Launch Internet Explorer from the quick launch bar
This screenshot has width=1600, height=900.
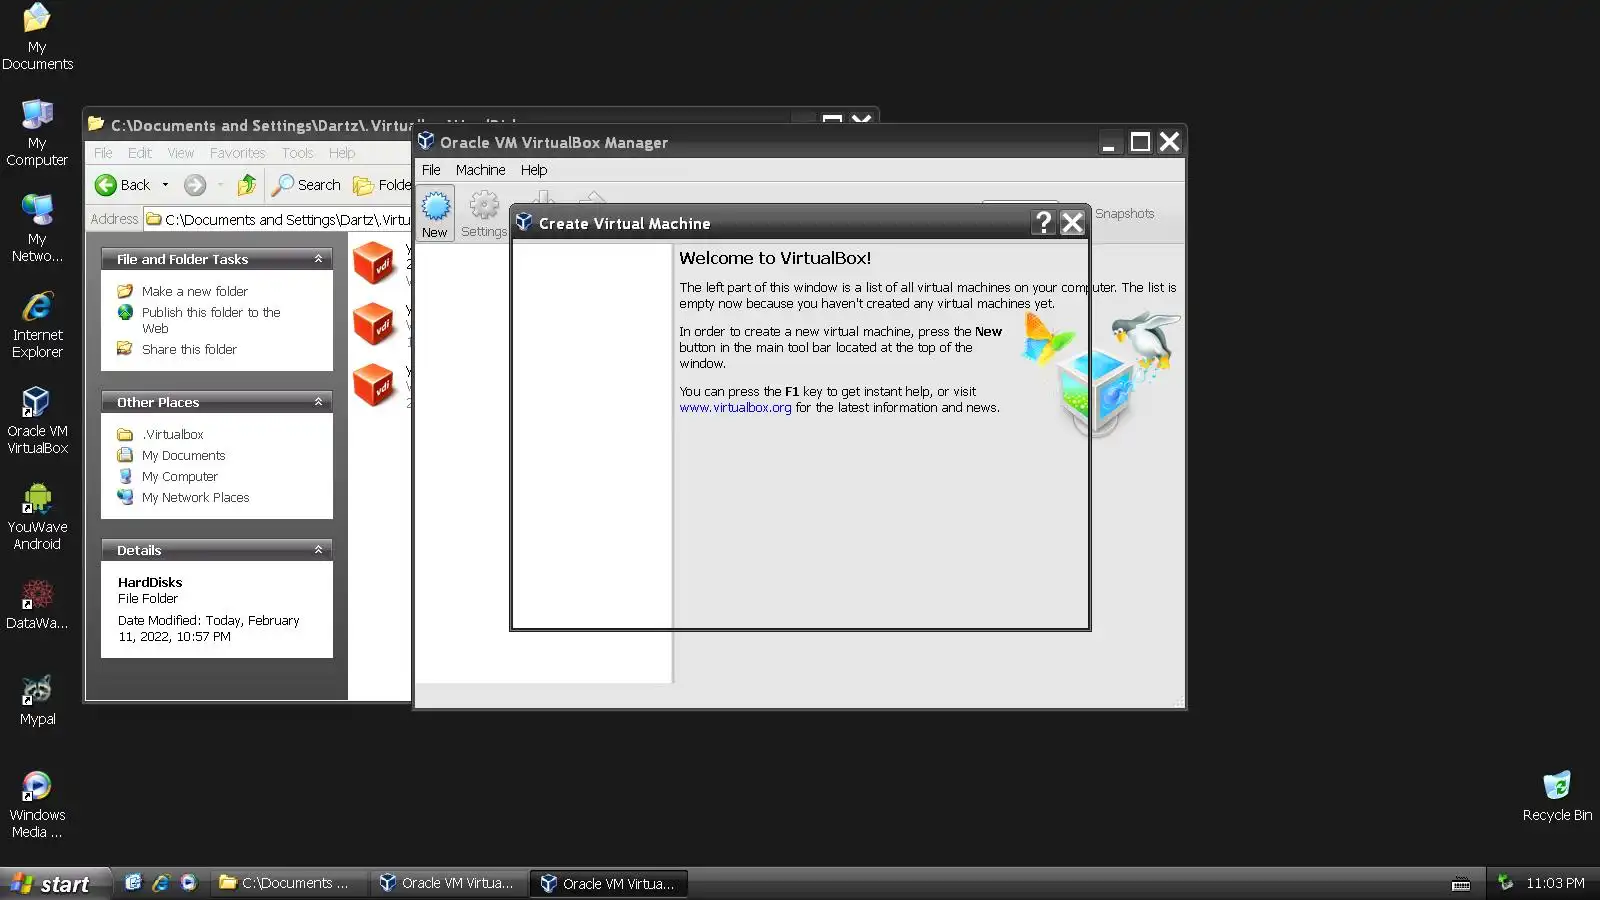coord(161,883)
